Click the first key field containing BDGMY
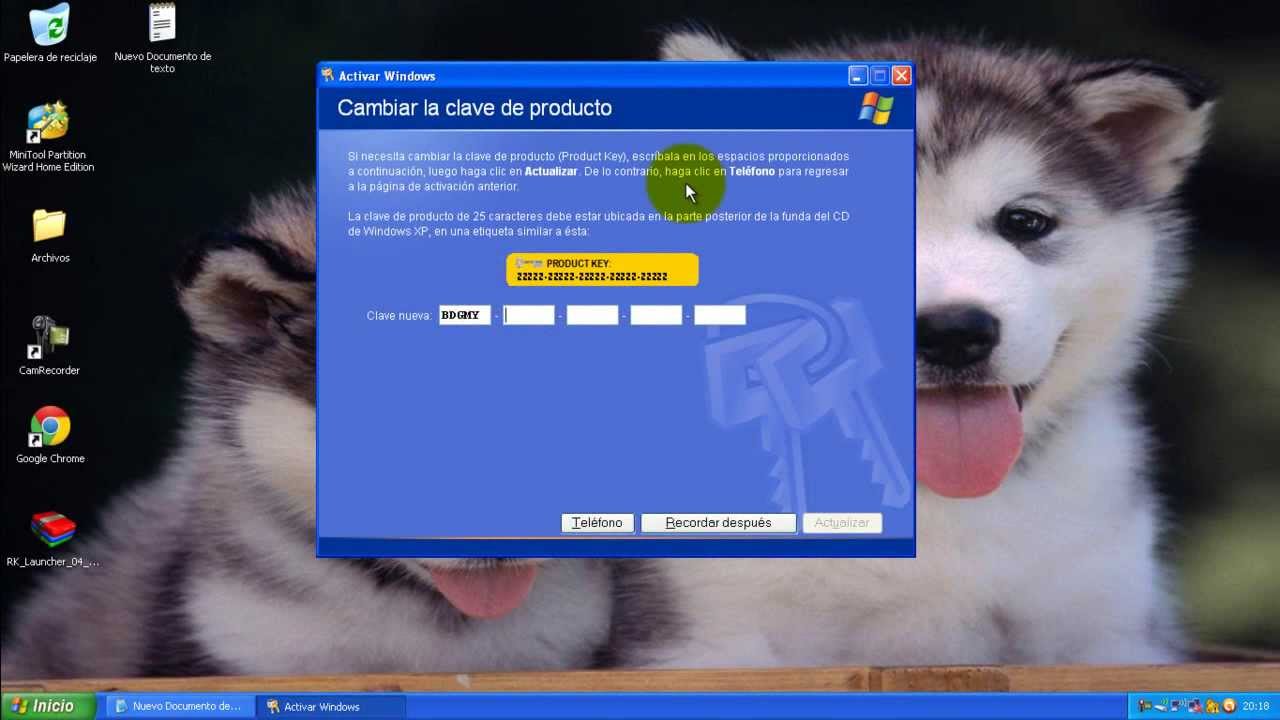This screenshot has width=1280, height=720. tap(465, 315)
